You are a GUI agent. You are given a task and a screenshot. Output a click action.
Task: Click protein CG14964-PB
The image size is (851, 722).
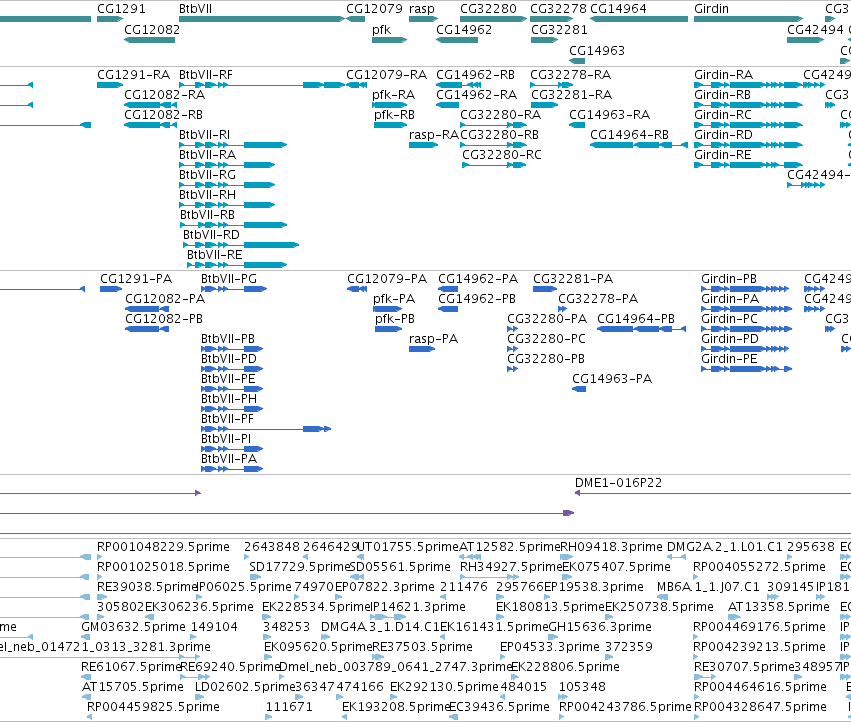(642, 329)
